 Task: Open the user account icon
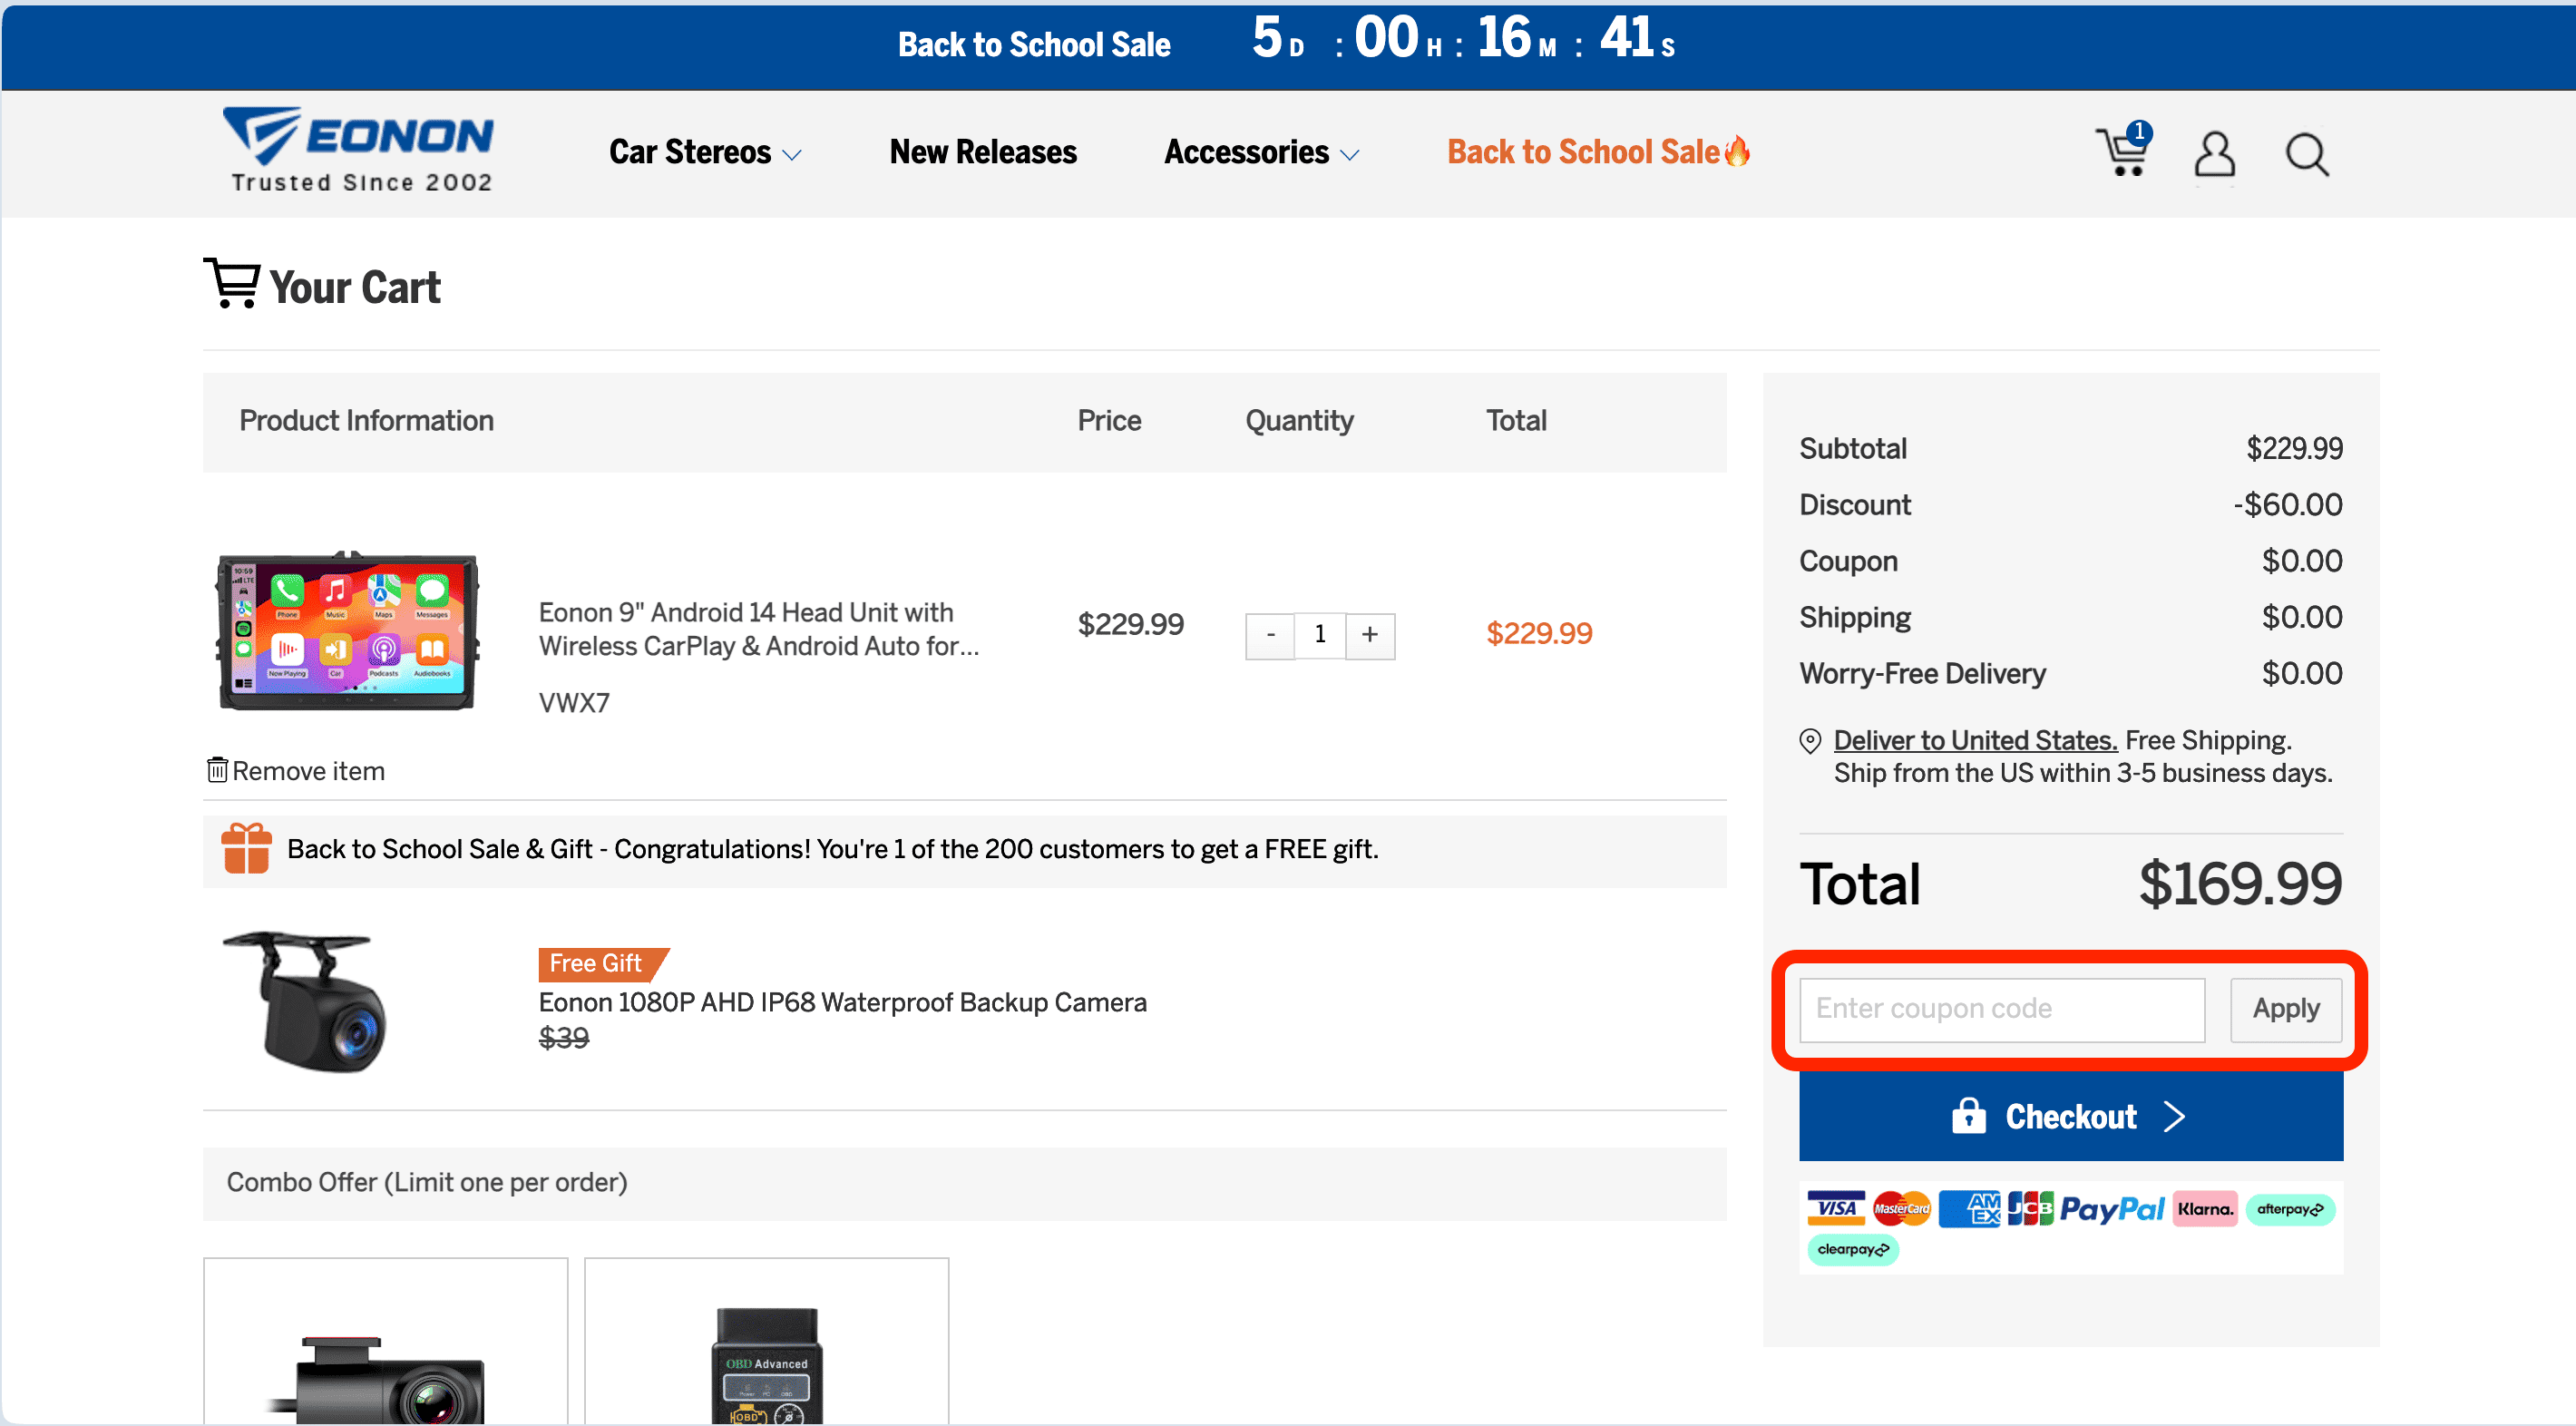pyautogui.click(x=2214, y=154)
